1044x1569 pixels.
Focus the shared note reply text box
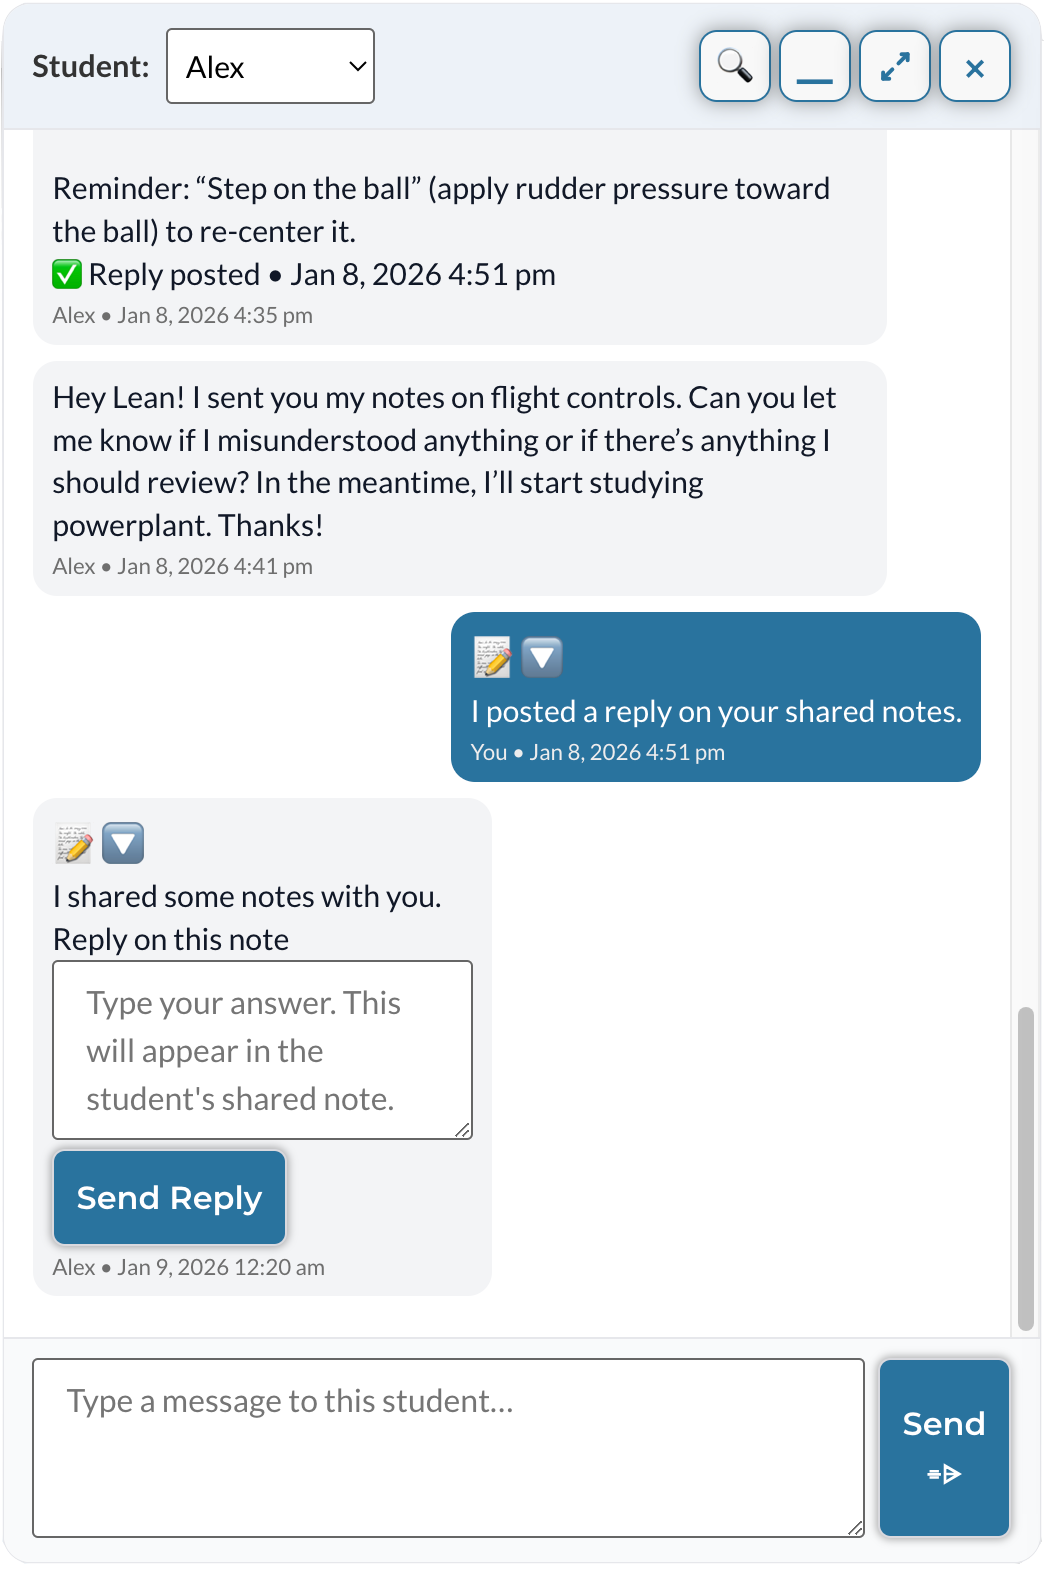262,1050
